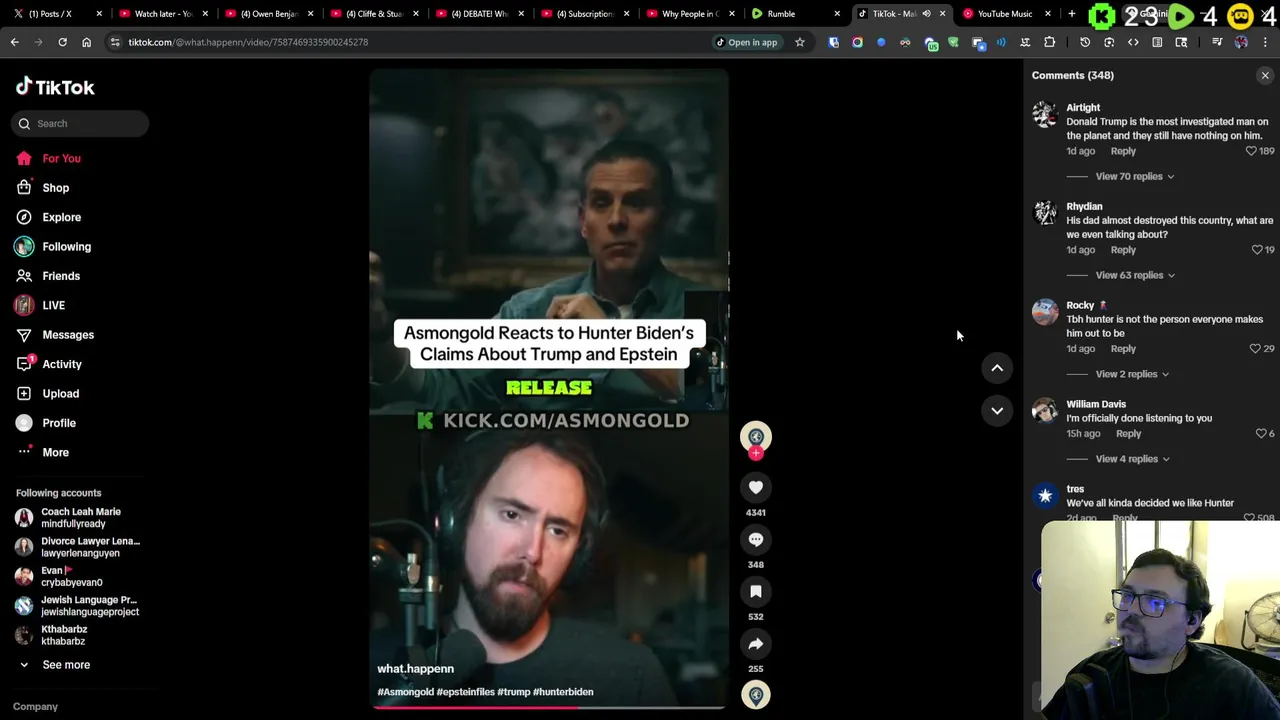Expand View 63 replies

tap(1134, 275)
